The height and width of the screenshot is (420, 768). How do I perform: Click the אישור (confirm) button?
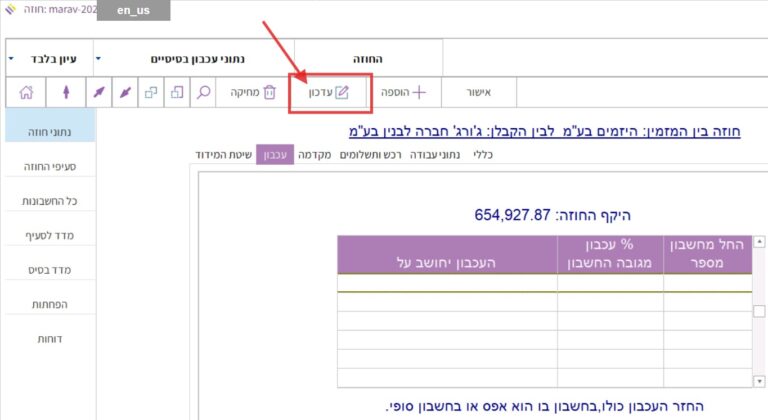pos(478,92)
